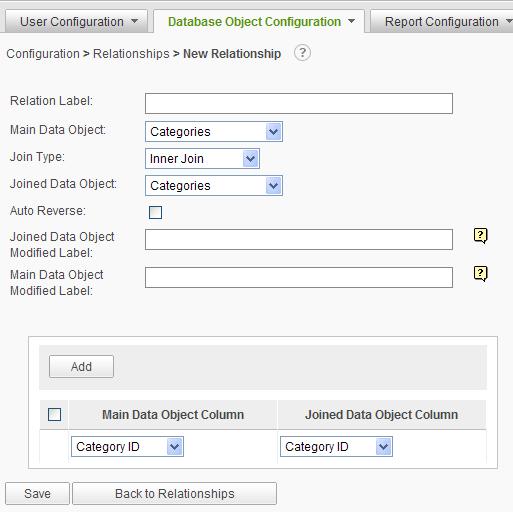Open the Main Data Object dropdown
513x512 pixels.
pos(214,132)
